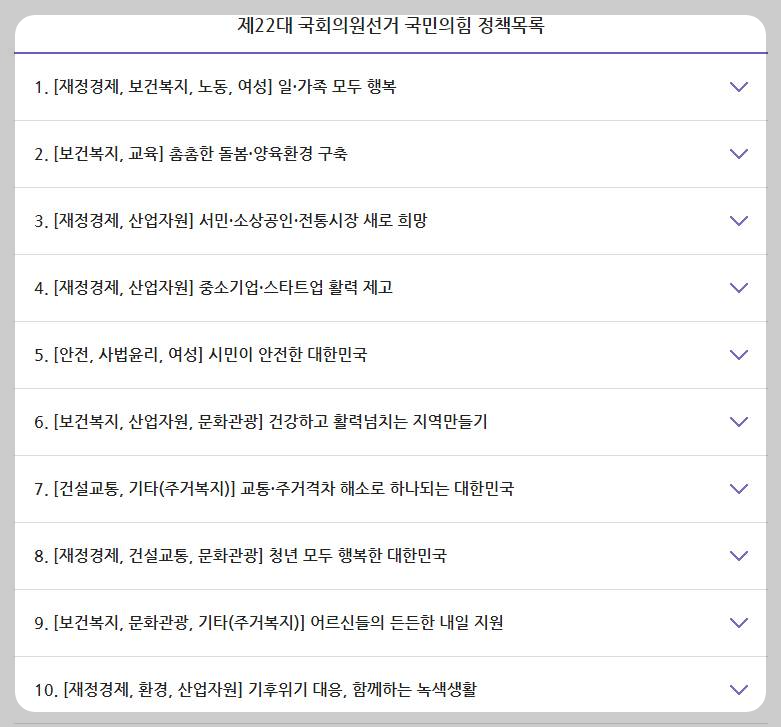Open policy text 중소기업·스타트업 활력 제고
Screen dimensions: 781x727
pos(296,287)
